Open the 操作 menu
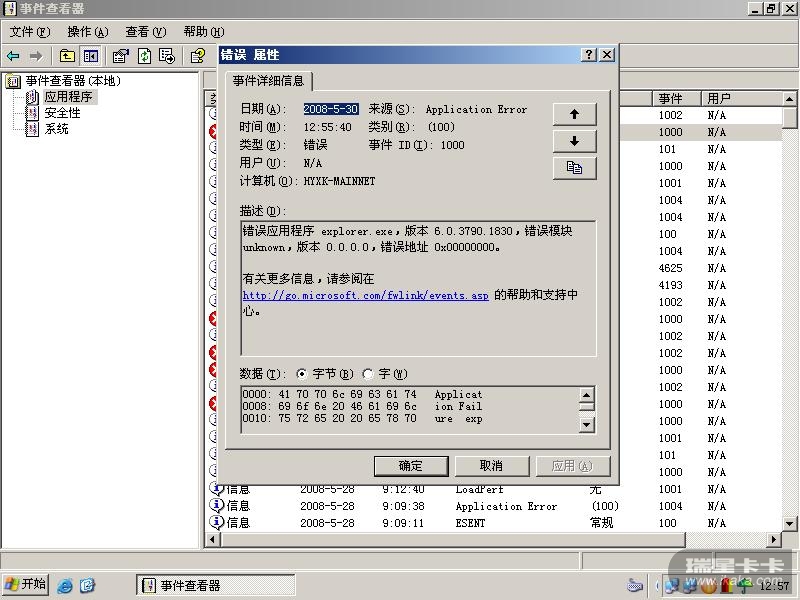This screenshot has height=600, width=800. [x=88, y=32]
